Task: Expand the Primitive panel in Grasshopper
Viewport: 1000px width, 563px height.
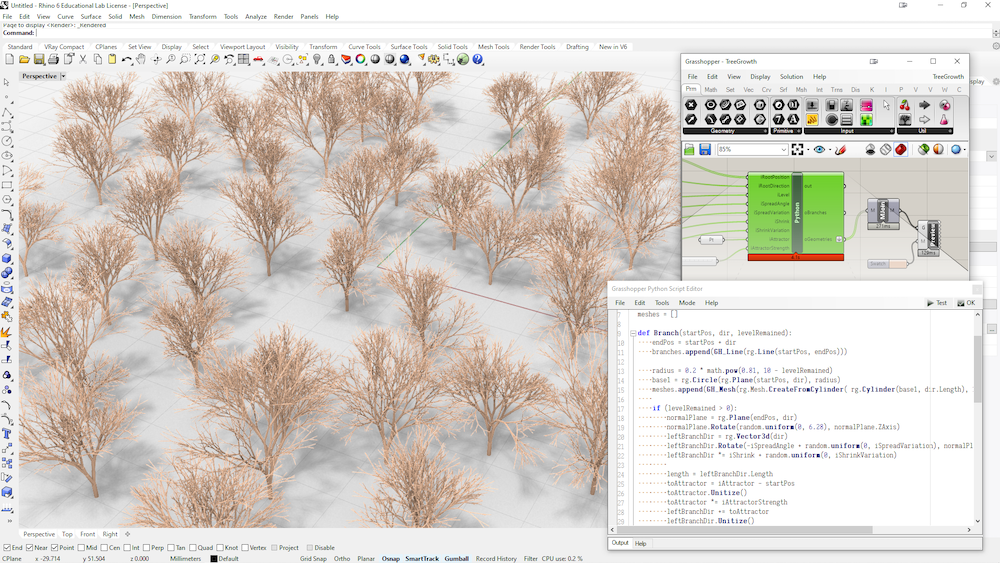Action: (786, 131)
